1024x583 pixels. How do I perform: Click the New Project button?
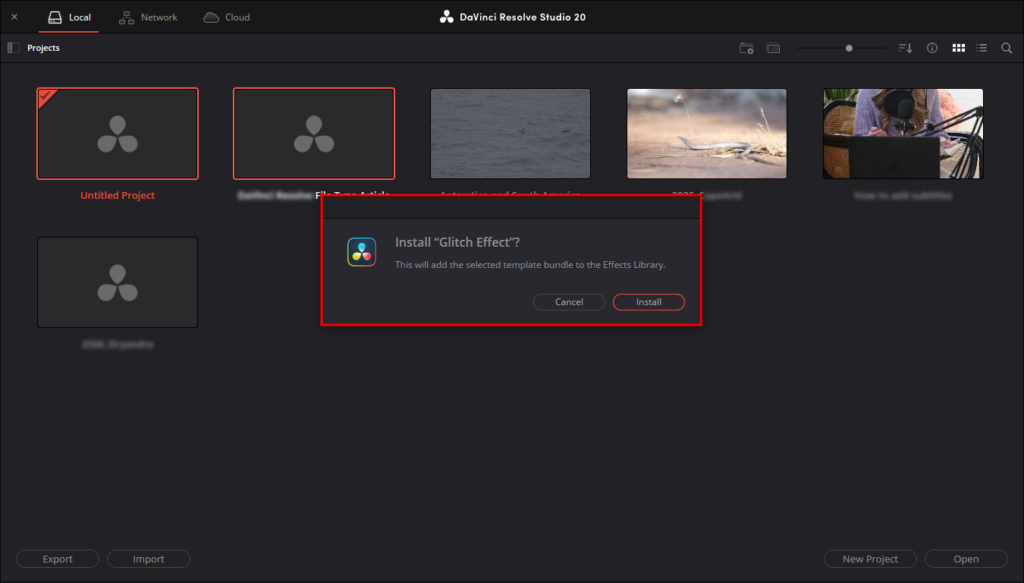[870, 559]
